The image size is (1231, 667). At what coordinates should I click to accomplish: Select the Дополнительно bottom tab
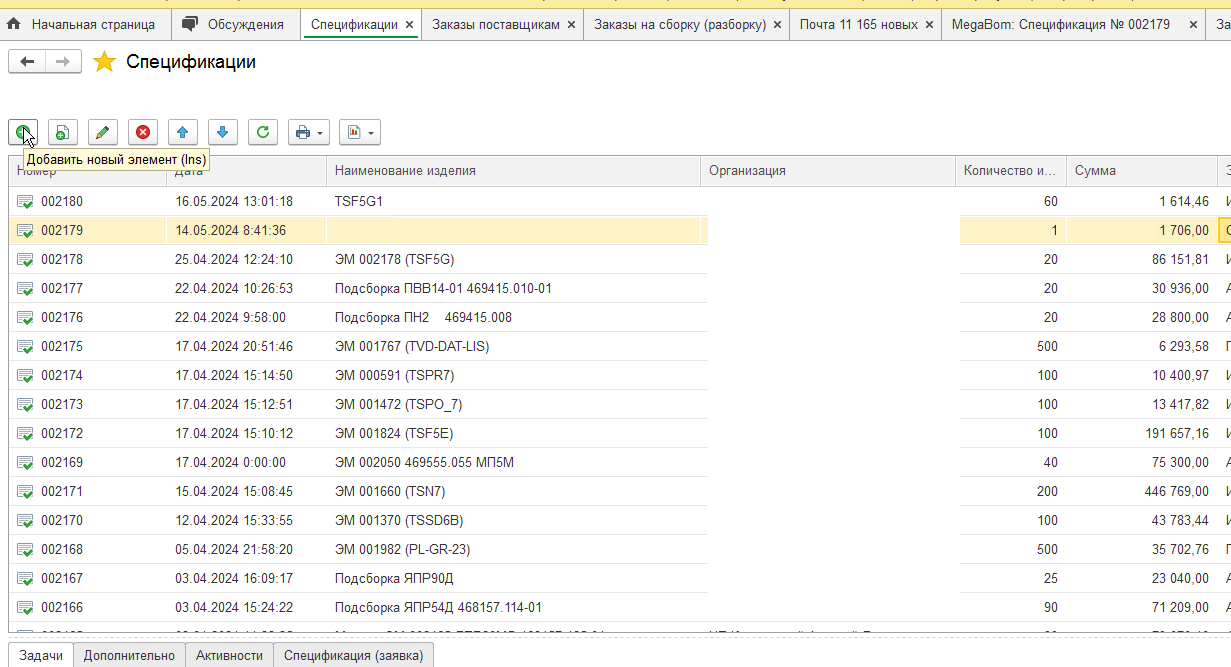[129, 655]
